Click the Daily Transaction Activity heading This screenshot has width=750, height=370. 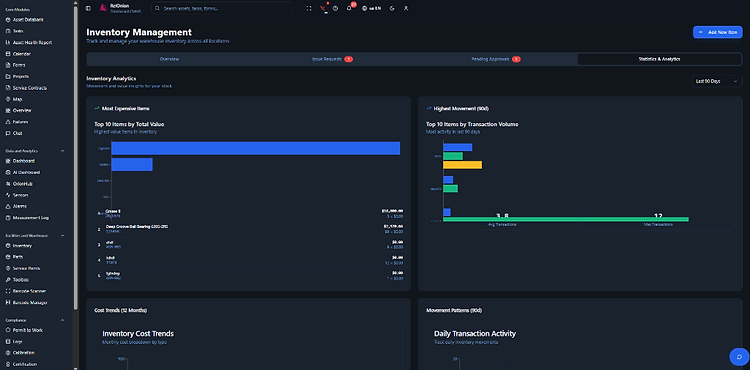[475, 334]
